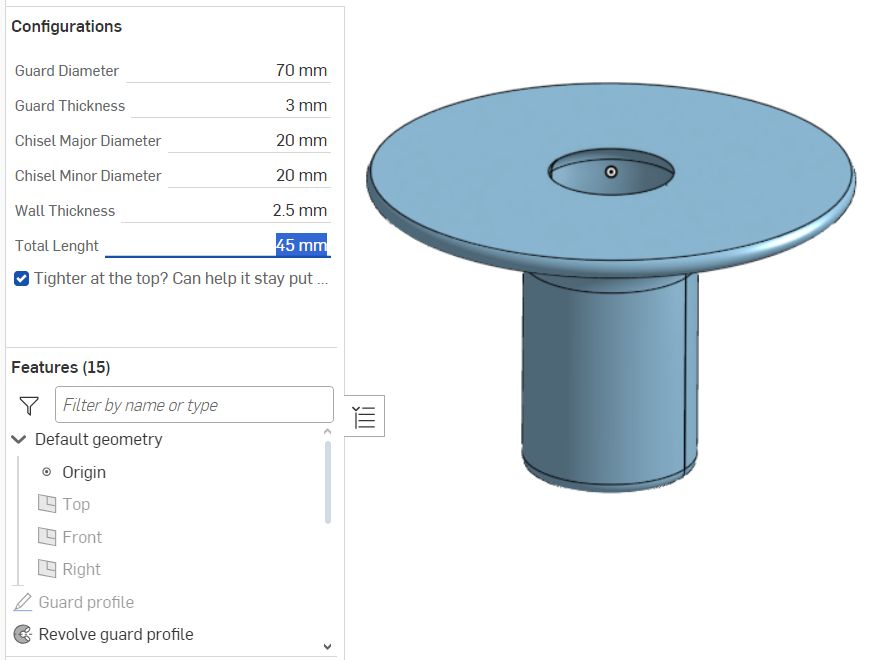Click the 'Default geometry' label
The height and width of the screenshot is (660, 884).
click(99, 439)
